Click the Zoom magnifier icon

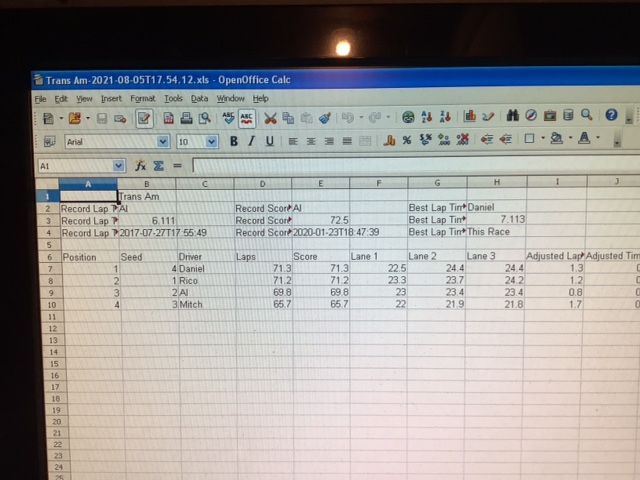[587, 115]
